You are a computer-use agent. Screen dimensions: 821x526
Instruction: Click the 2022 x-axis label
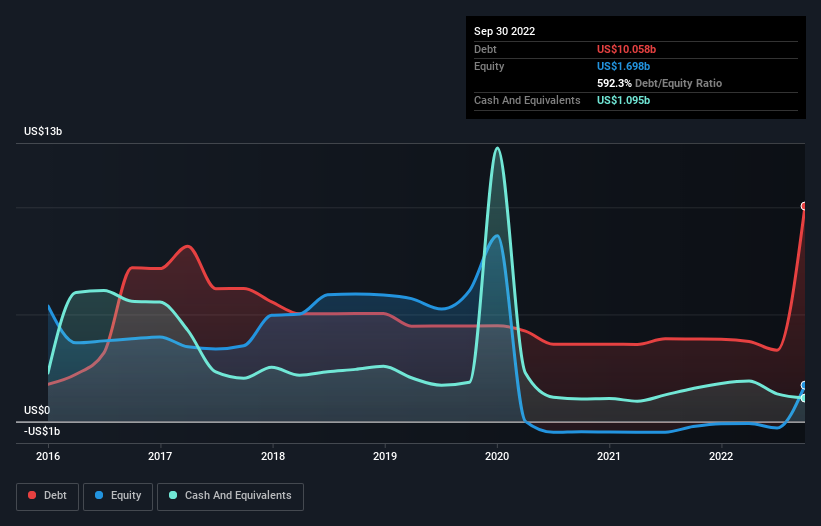[x=721, y=456]
